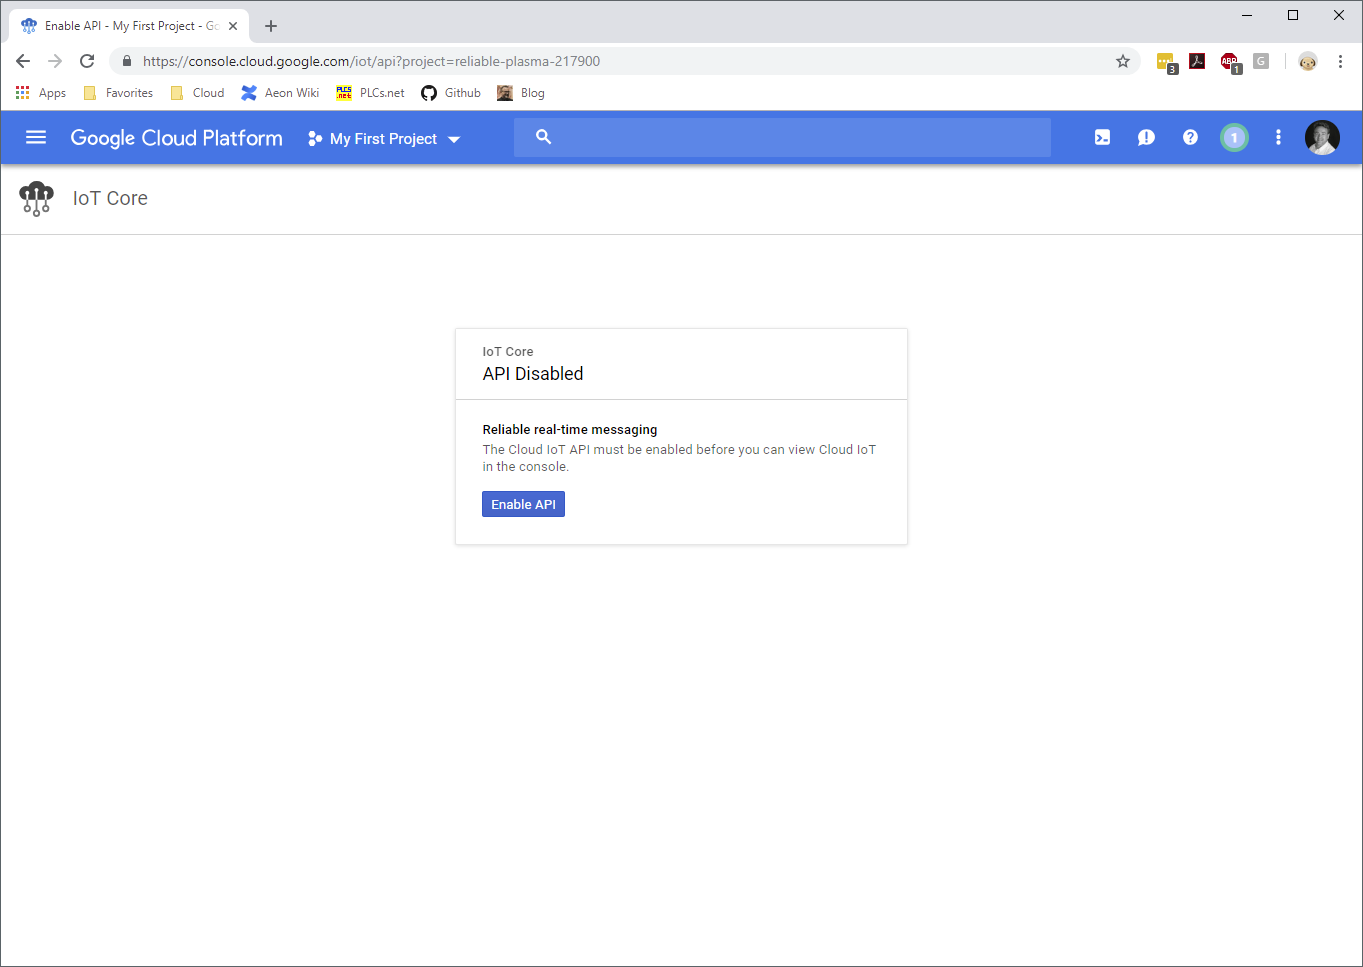Click Reliable real-time messaging text
The width and height of the screenshot is (1363, 967).
[x=570, y=430]
